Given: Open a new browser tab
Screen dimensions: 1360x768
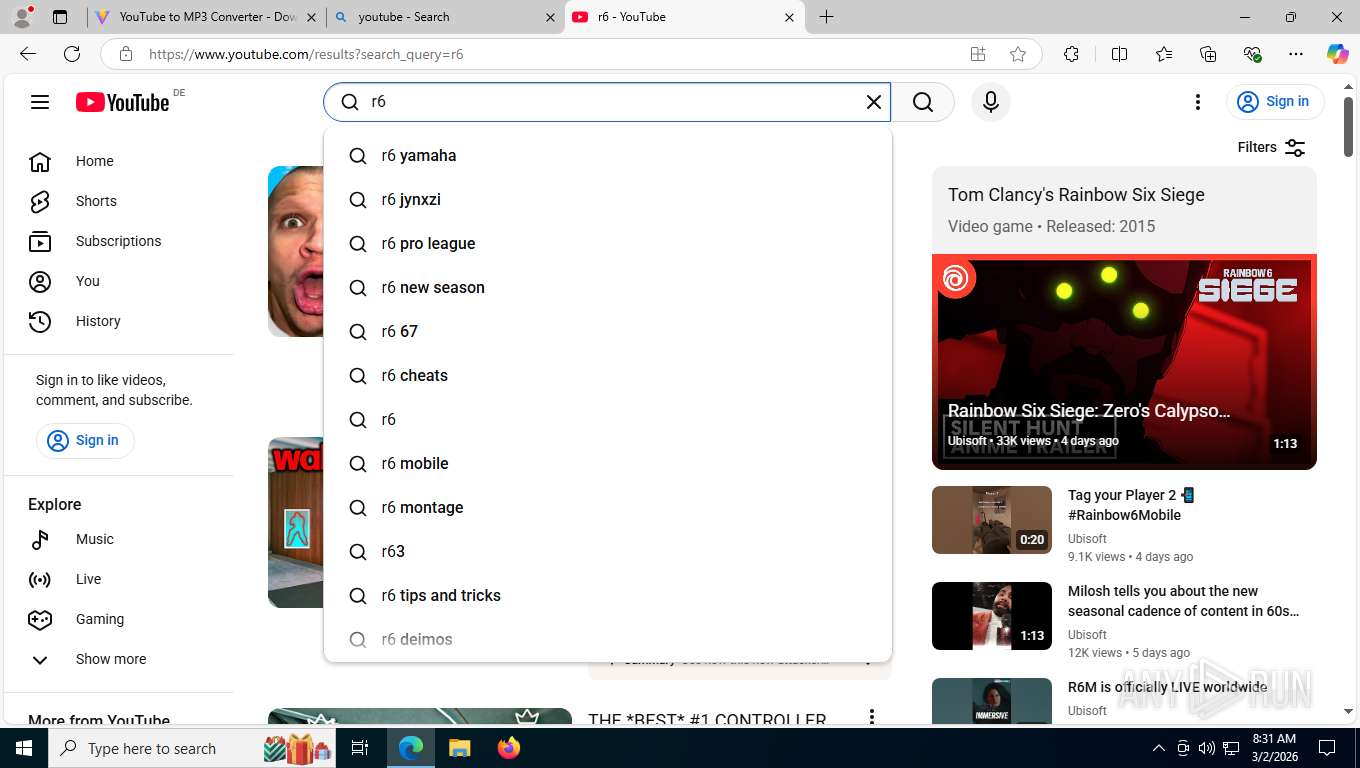Looking at the screenshot, I should click(x=826, y=17).
